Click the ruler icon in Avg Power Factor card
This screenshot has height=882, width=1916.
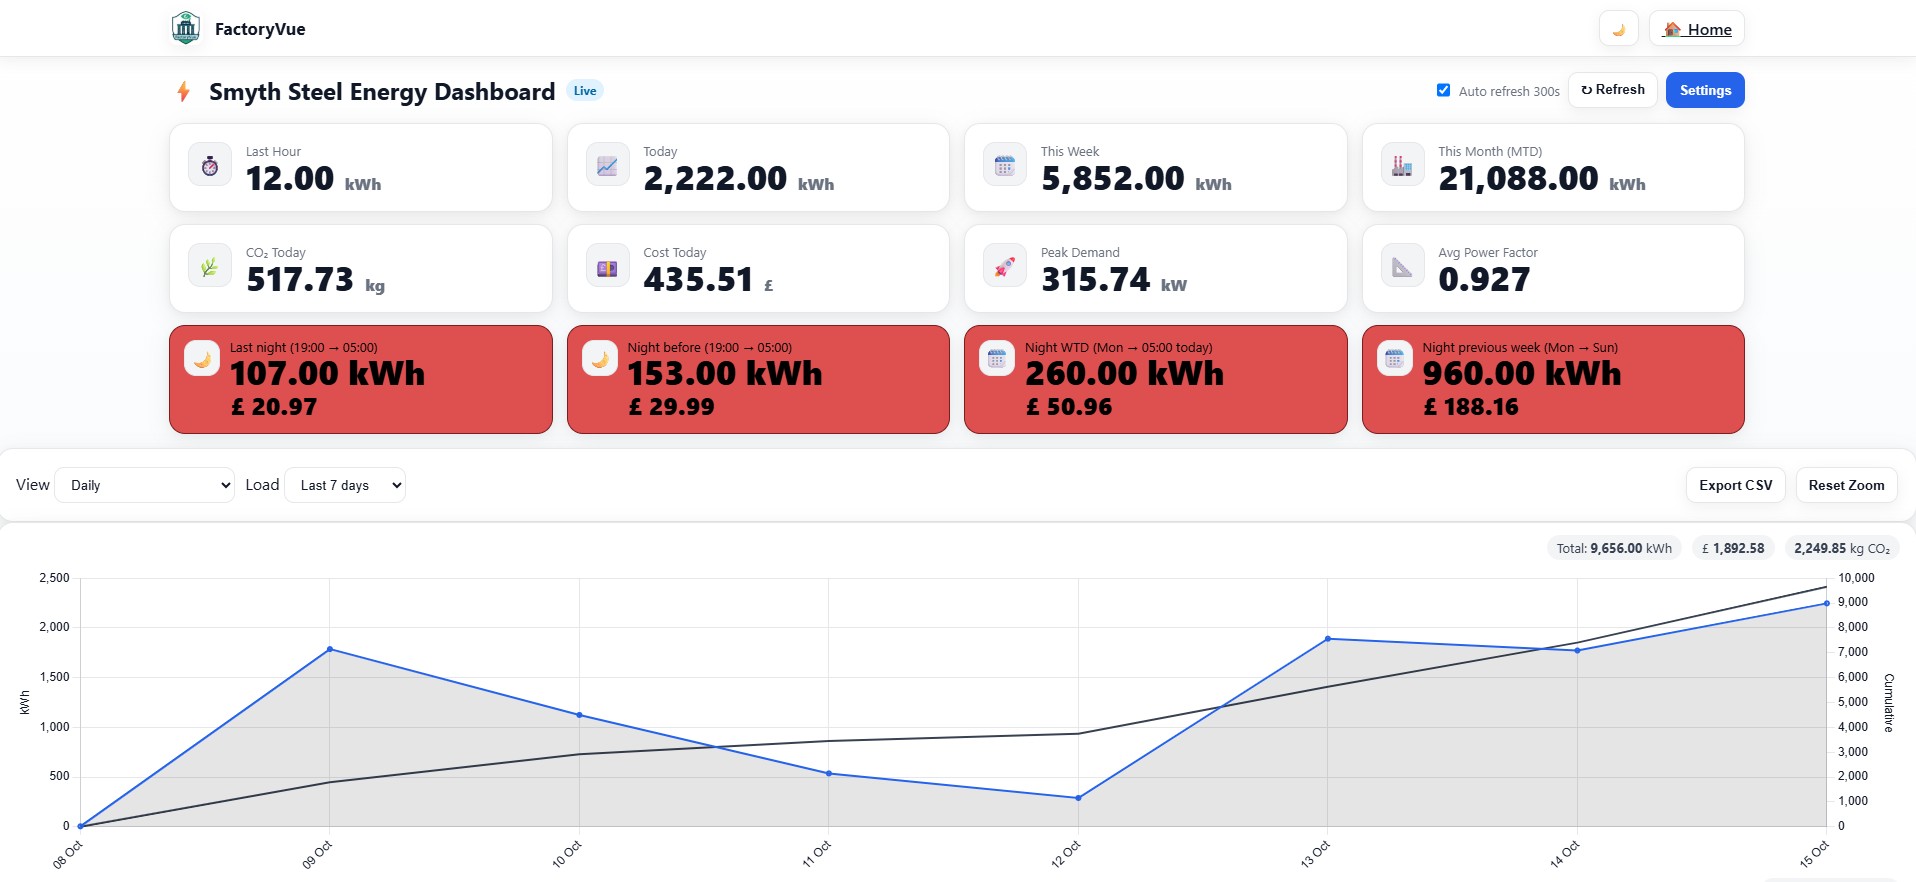pyautogui.click(x=1402, y=267)
